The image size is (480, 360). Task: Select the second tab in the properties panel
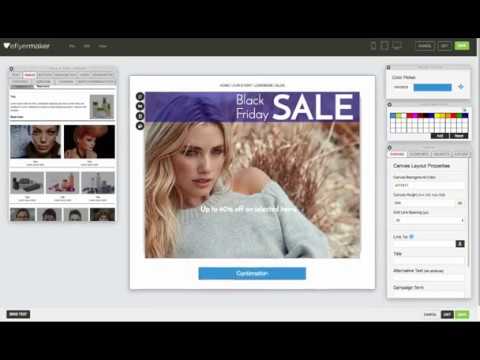pyautogui.click(x=419, y=154)
